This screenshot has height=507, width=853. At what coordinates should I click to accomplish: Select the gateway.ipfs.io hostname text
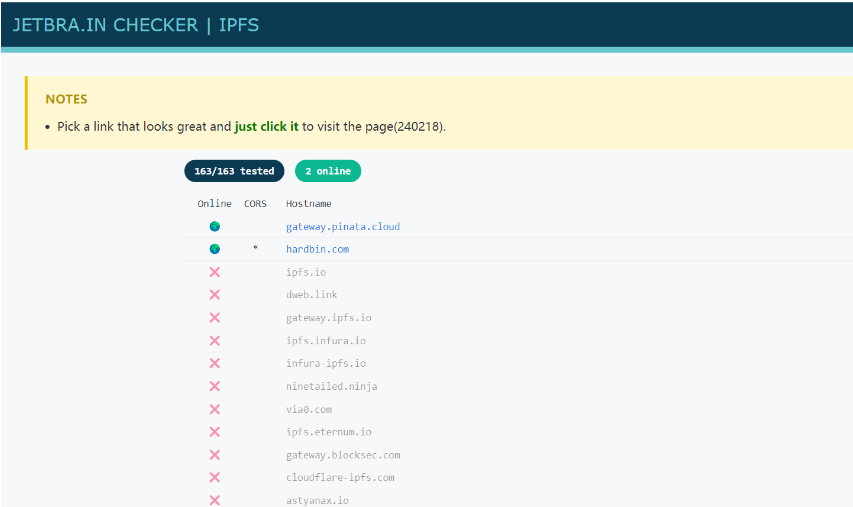[x=329, y=318]
